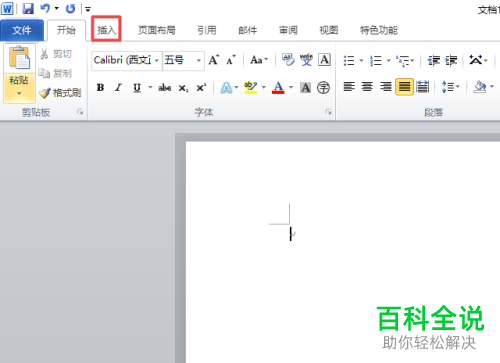Click the Decrease Indent icon
Viewport: 500px width, 363px height.
(434, 61)
